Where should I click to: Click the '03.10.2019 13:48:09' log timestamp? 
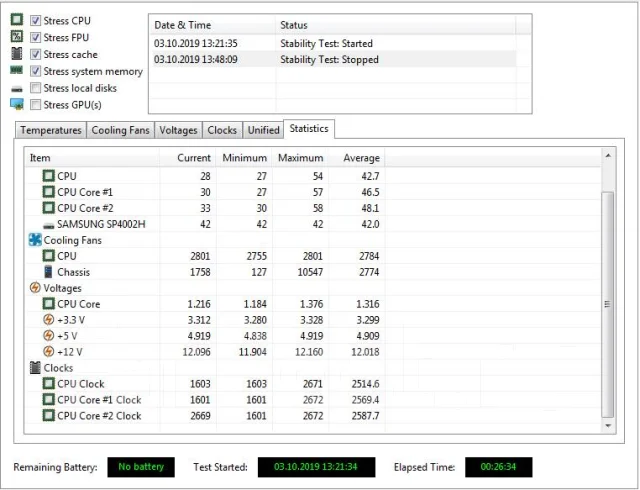pos(196,60)
